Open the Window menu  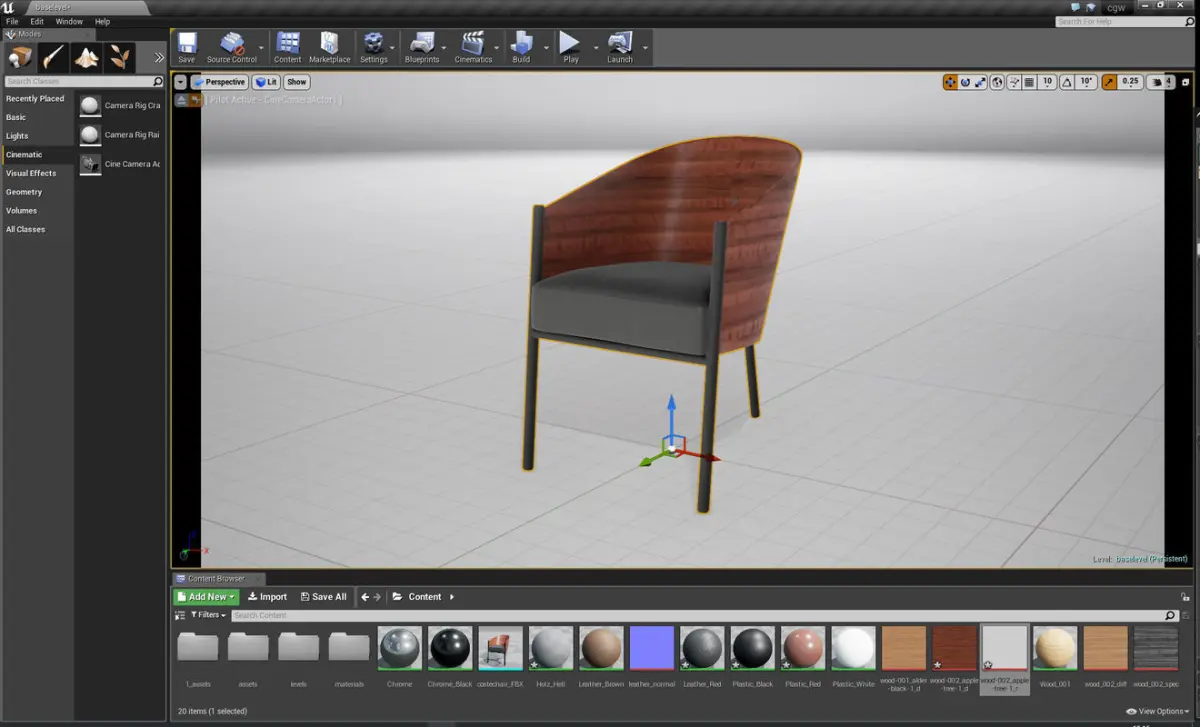(x=69, y=21)
